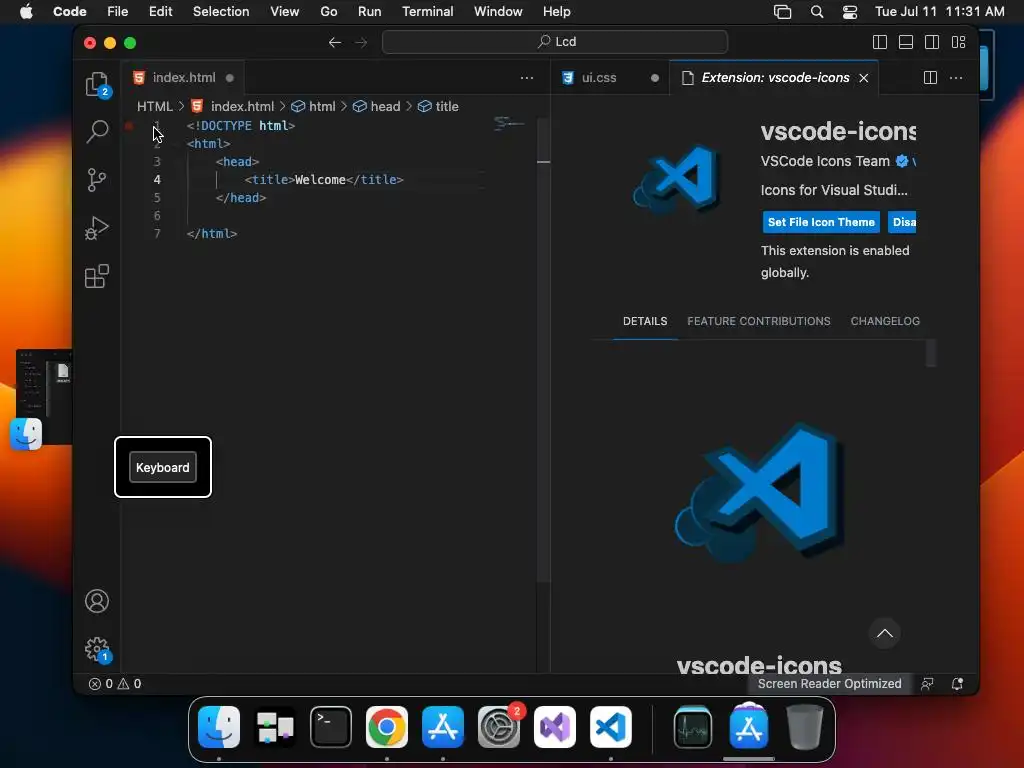Open the Go menu
The width and height of the screenshot is (1024, 768).
(x=328, y=12)
